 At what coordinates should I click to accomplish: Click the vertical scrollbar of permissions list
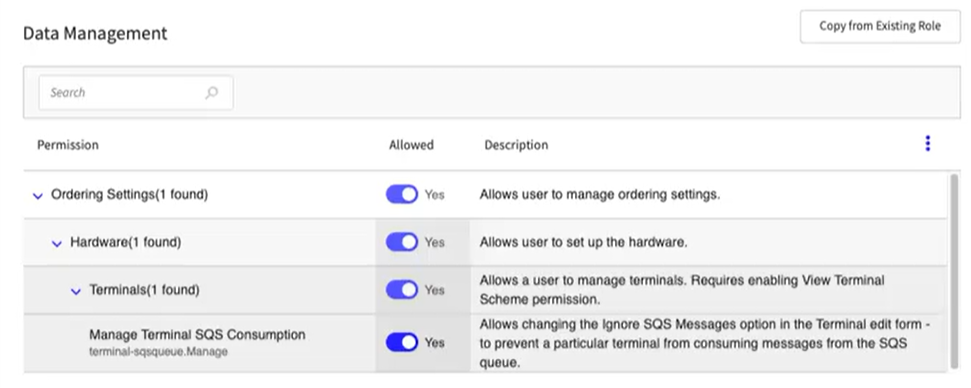click(954, 271)
